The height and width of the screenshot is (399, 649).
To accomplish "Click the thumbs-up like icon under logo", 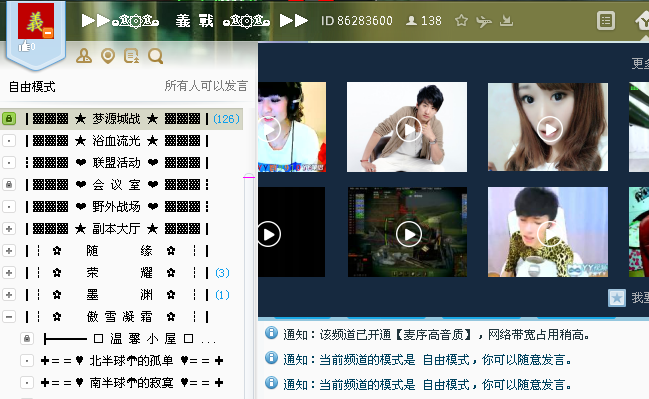I will click(24, 46).
